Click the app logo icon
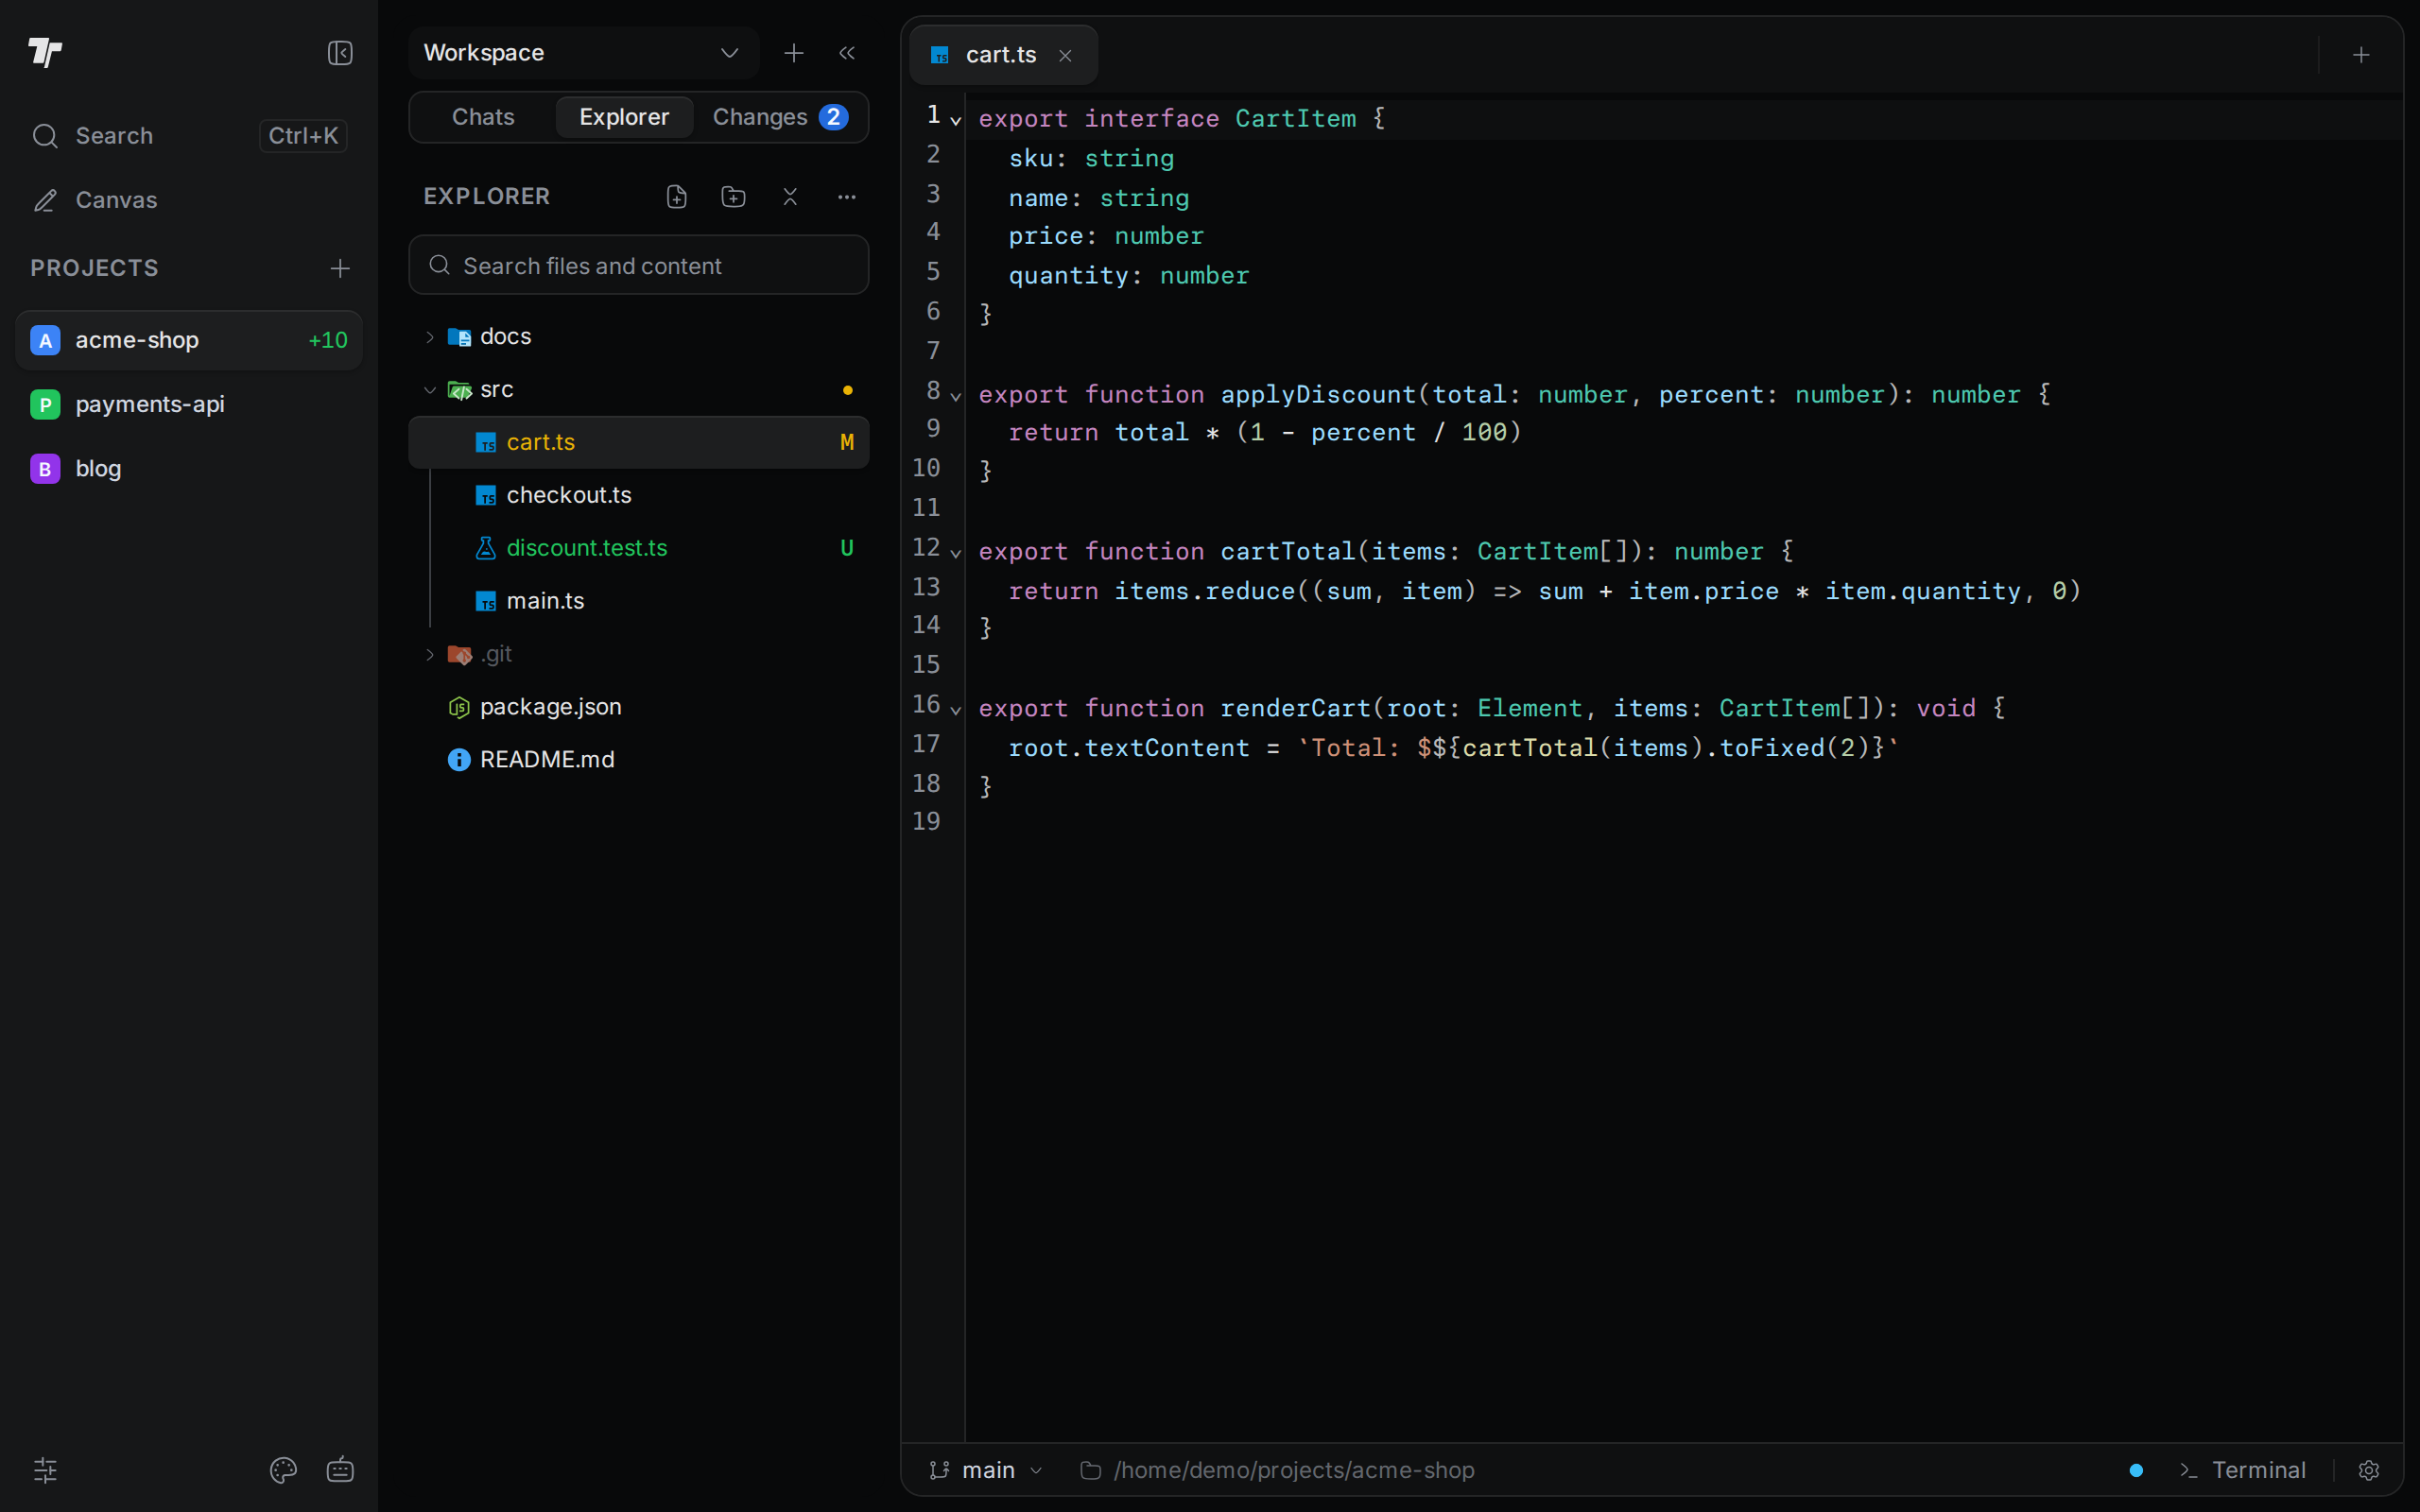2420x1512 pixels. [45, 52]
